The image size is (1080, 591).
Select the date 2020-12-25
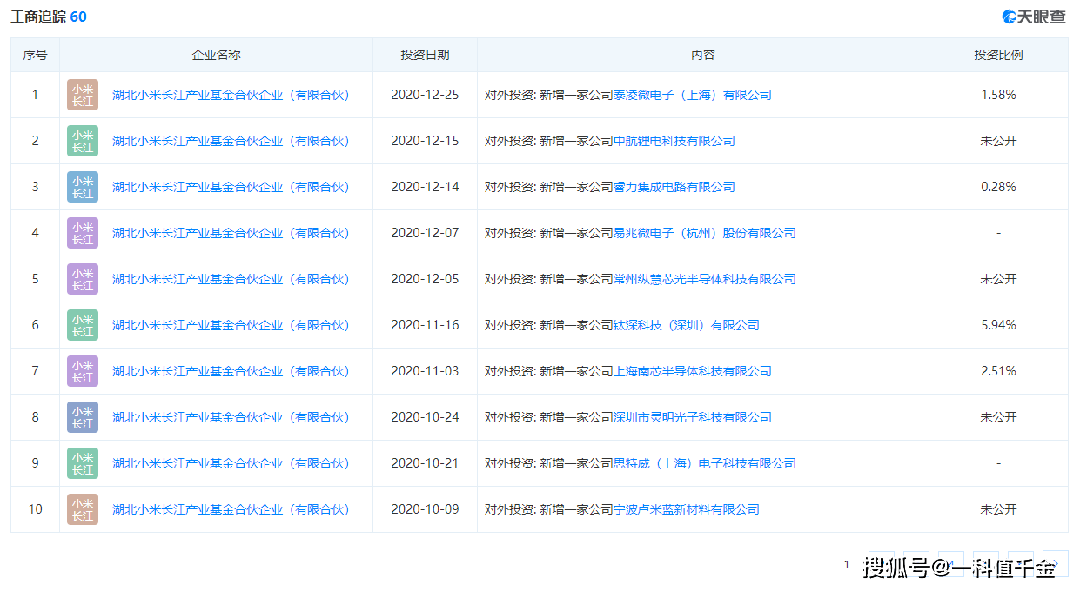tap(425, 94)
